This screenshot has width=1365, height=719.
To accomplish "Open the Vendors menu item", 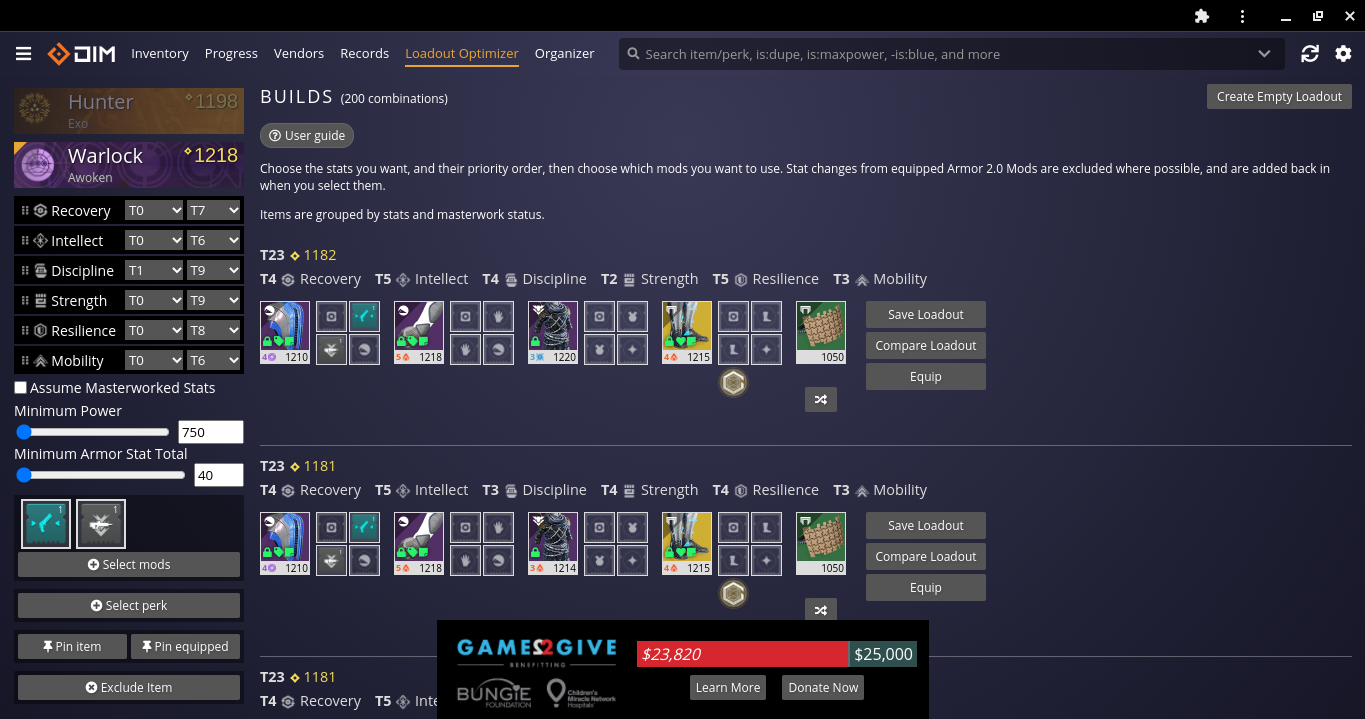I will coord(298,54).
